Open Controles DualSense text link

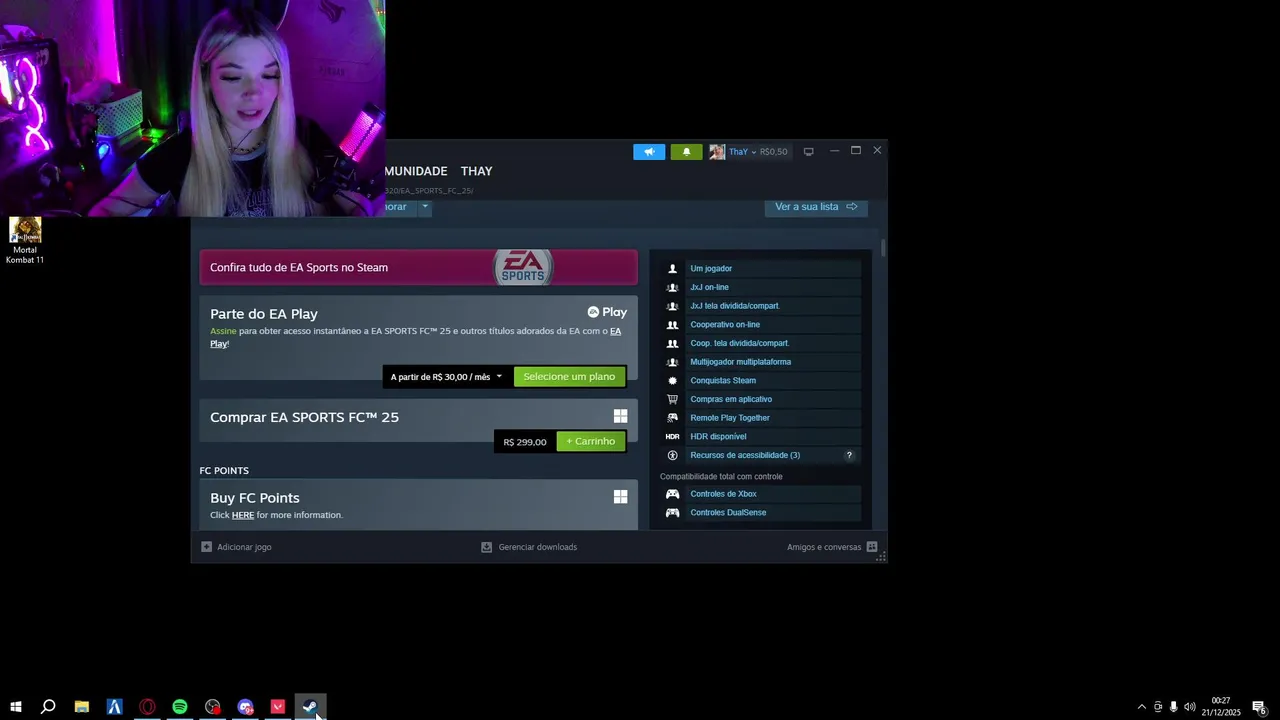click(728, 512)
